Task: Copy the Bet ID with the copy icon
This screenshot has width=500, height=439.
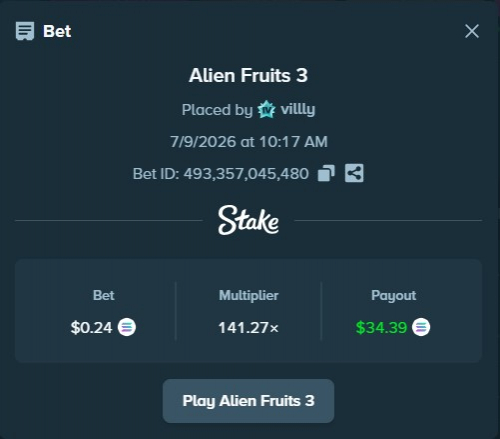Action: [x=326, y=173]
